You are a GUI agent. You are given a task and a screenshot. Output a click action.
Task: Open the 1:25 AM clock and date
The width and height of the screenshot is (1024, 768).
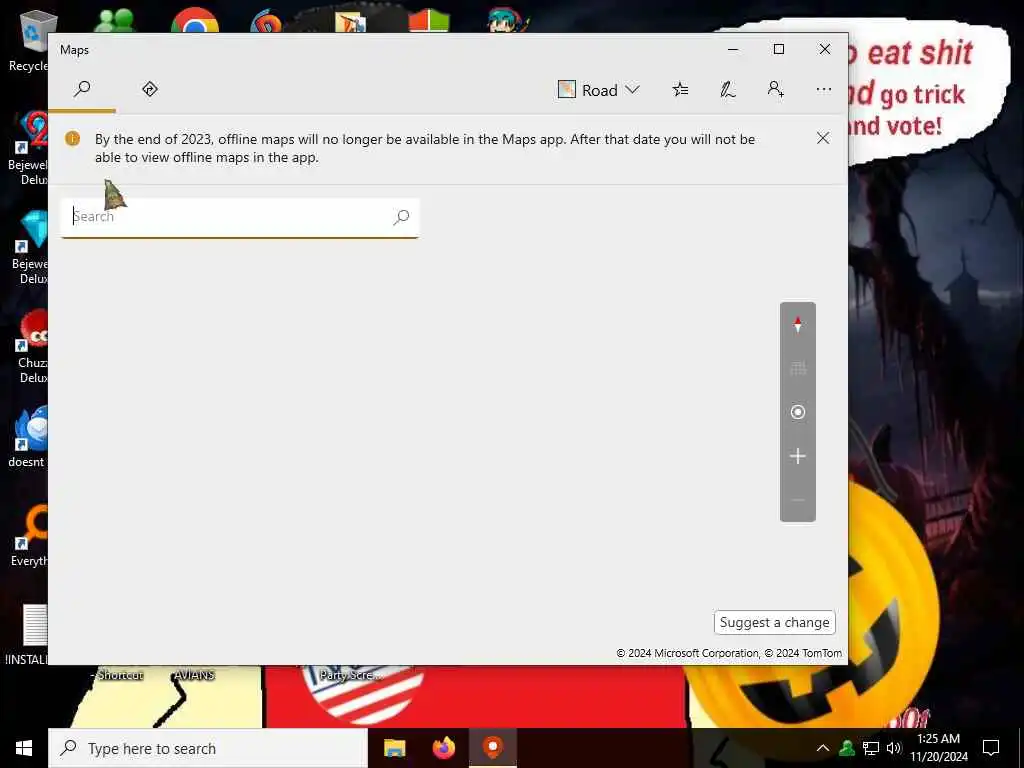tap(939, 748)
